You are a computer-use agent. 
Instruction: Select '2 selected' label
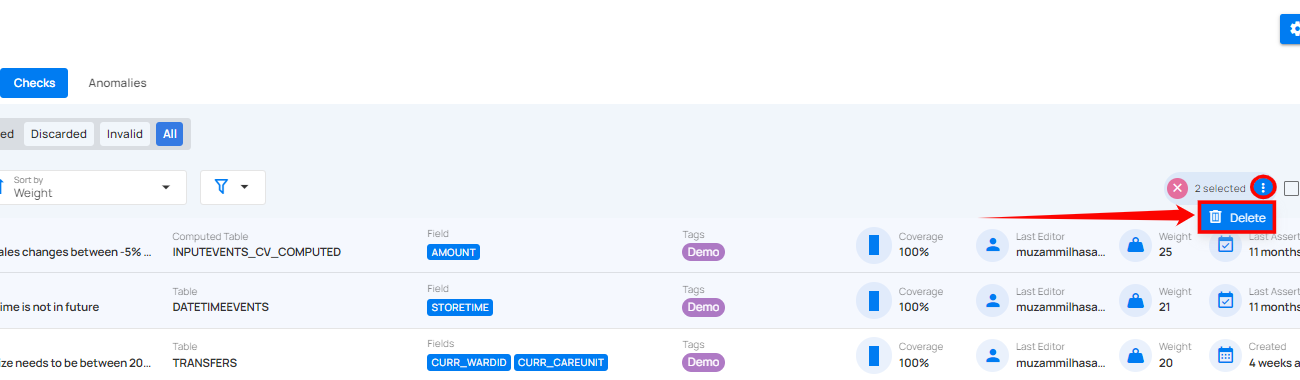pyautogui.click(x=1220, y=188)
